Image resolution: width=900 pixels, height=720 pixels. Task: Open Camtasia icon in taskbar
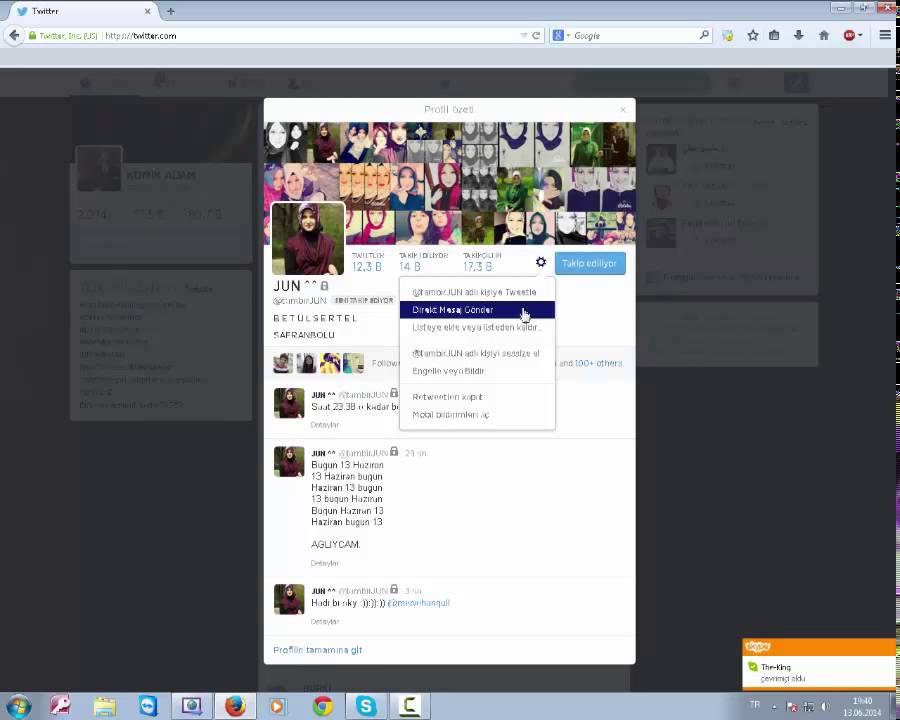coord(409,706)
